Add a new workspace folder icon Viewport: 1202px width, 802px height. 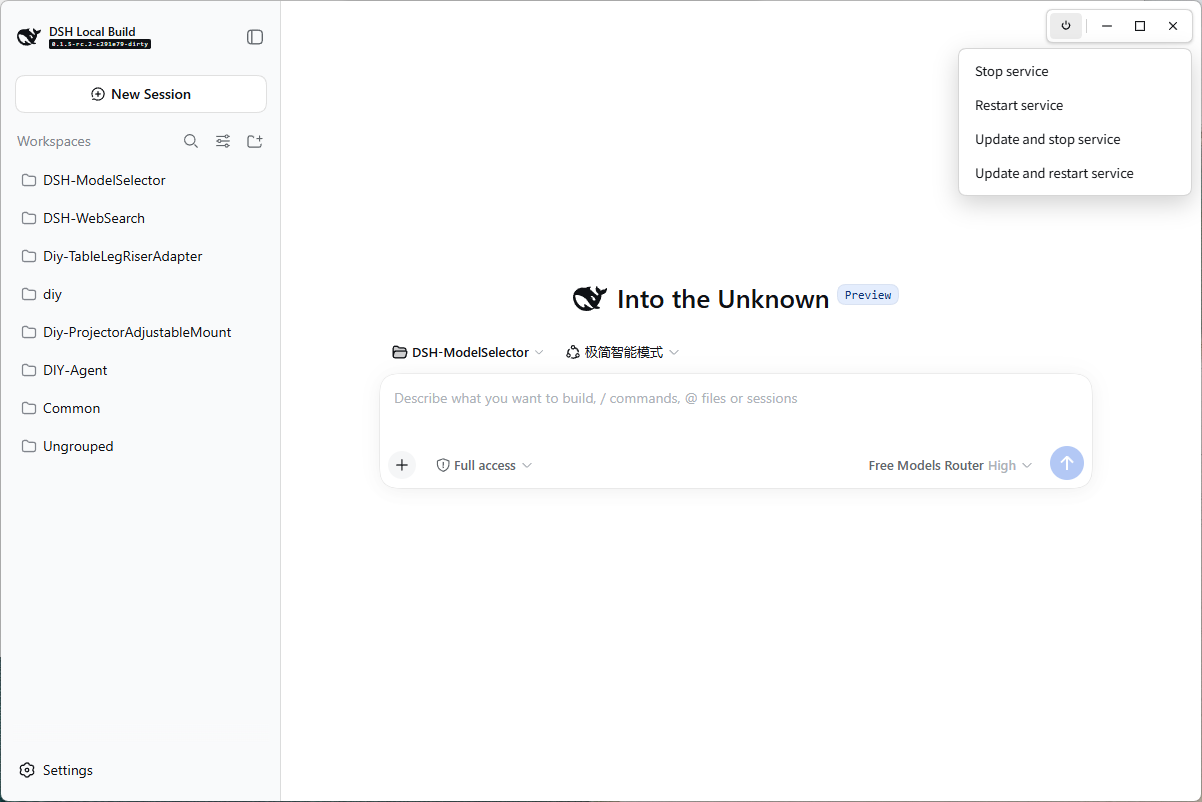pyautogui.click(x=255, y=141)
